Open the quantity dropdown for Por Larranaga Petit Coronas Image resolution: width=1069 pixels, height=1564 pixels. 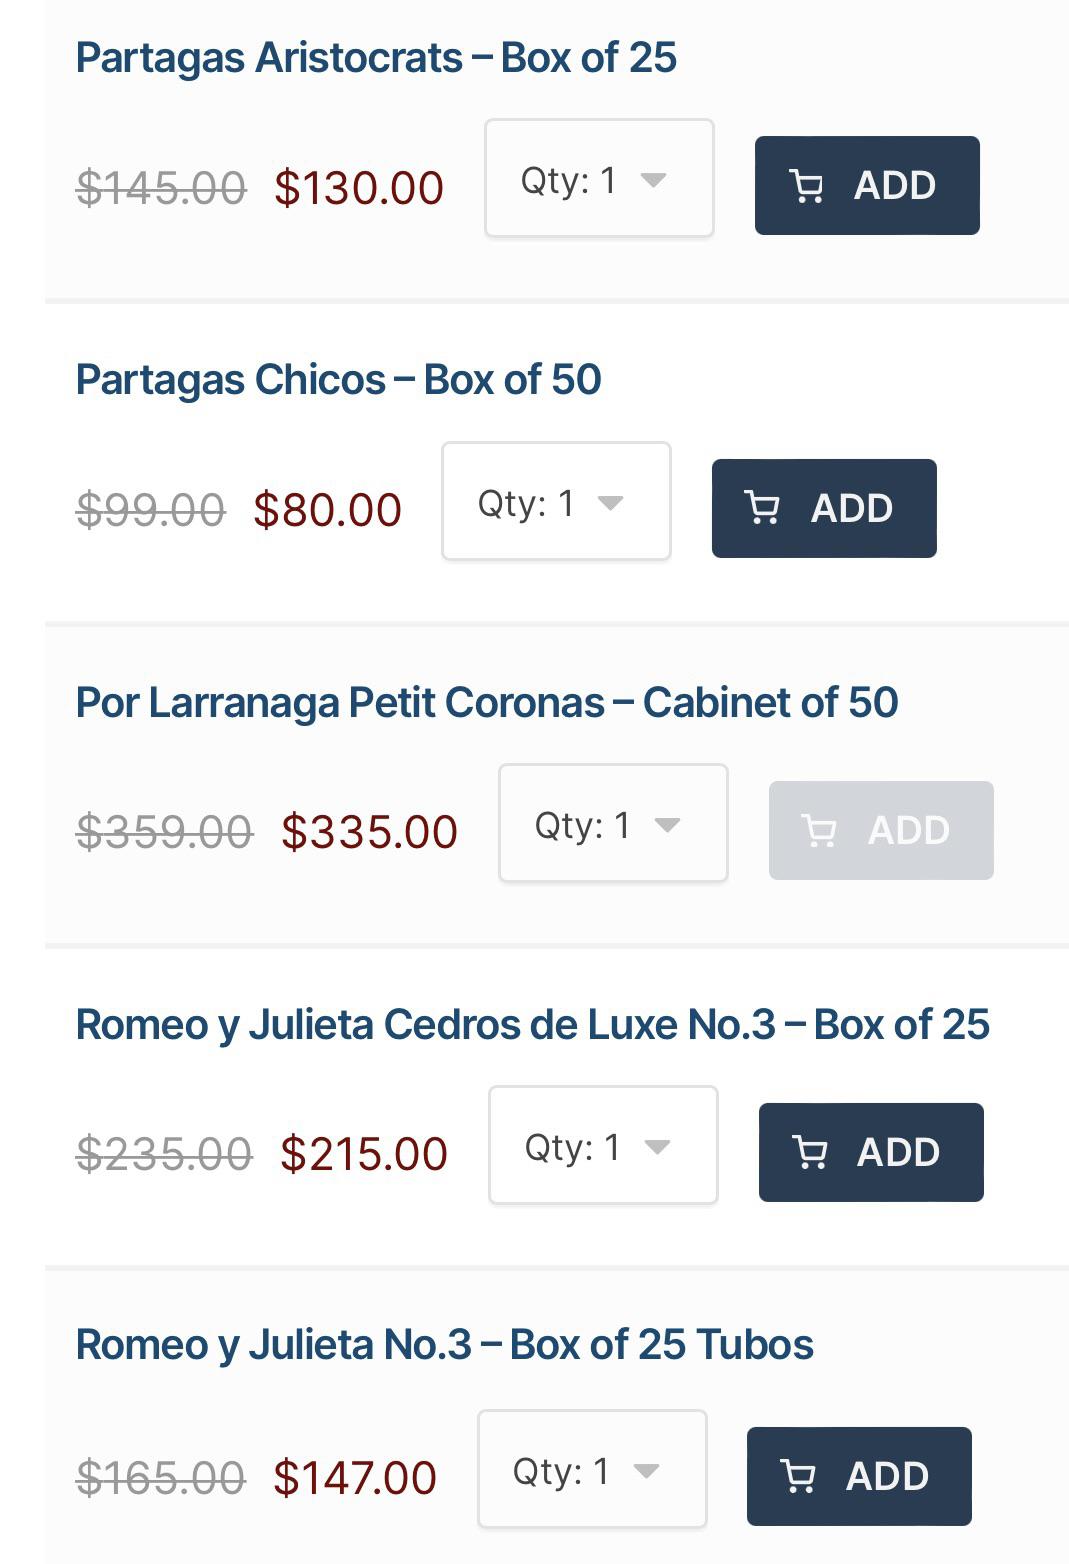(x=612, y=824)
